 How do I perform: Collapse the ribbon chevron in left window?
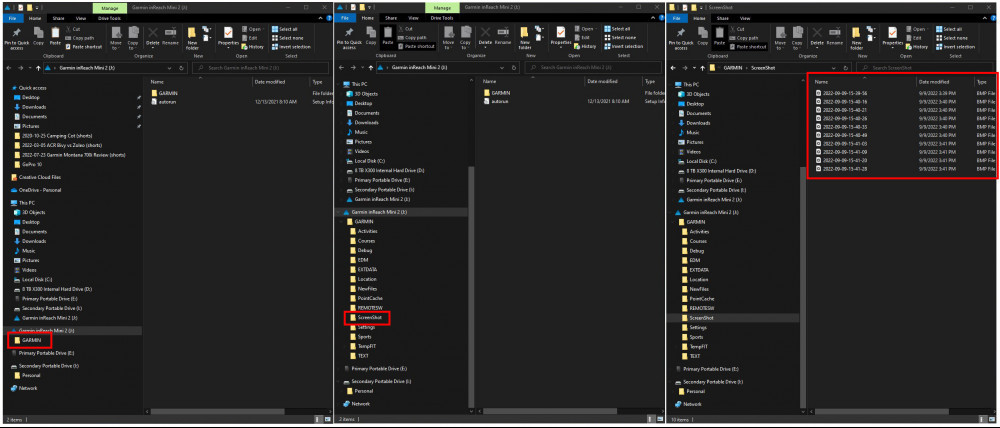[x=320, y=18]
